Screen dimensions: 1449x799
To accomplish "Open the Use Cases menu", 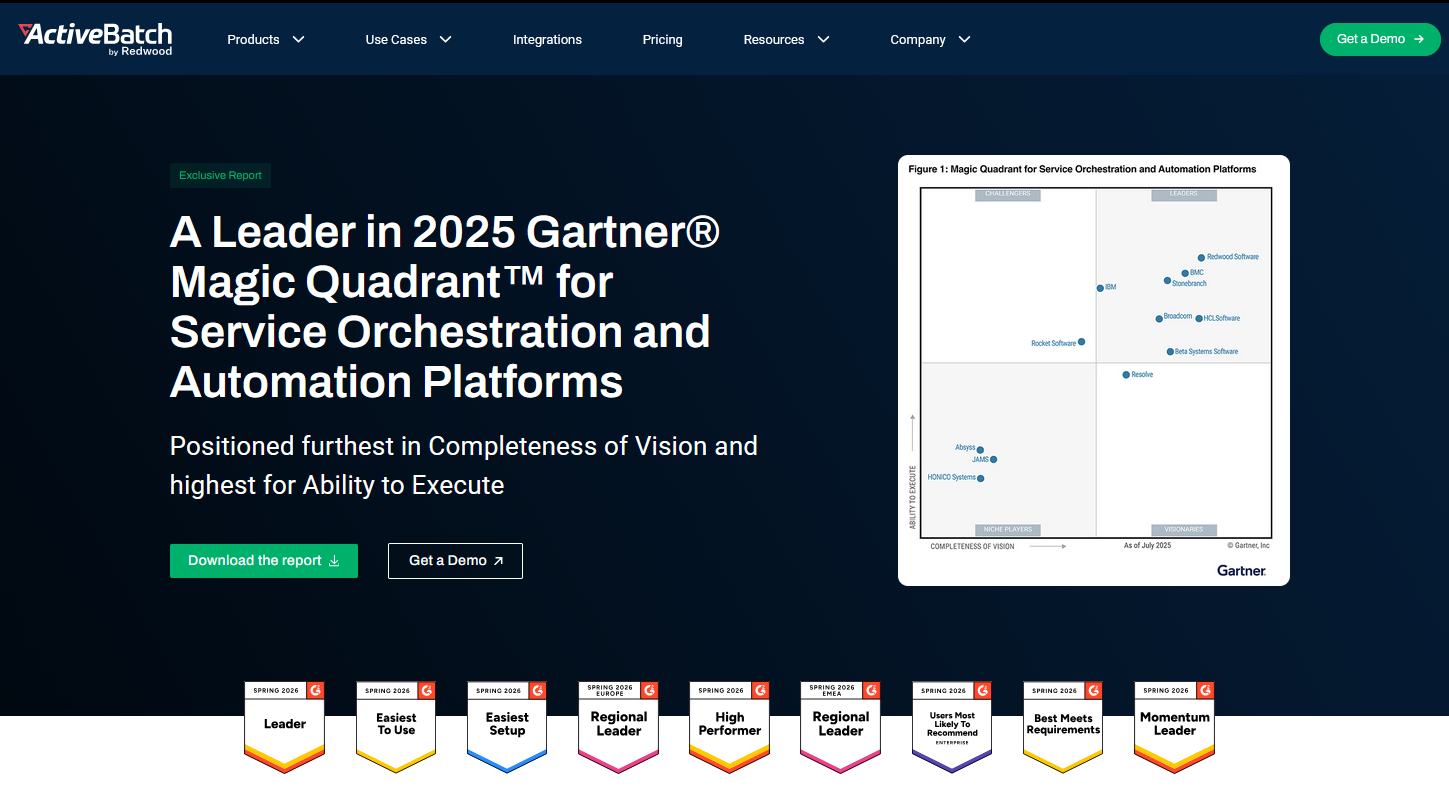I will coord(396,40).
